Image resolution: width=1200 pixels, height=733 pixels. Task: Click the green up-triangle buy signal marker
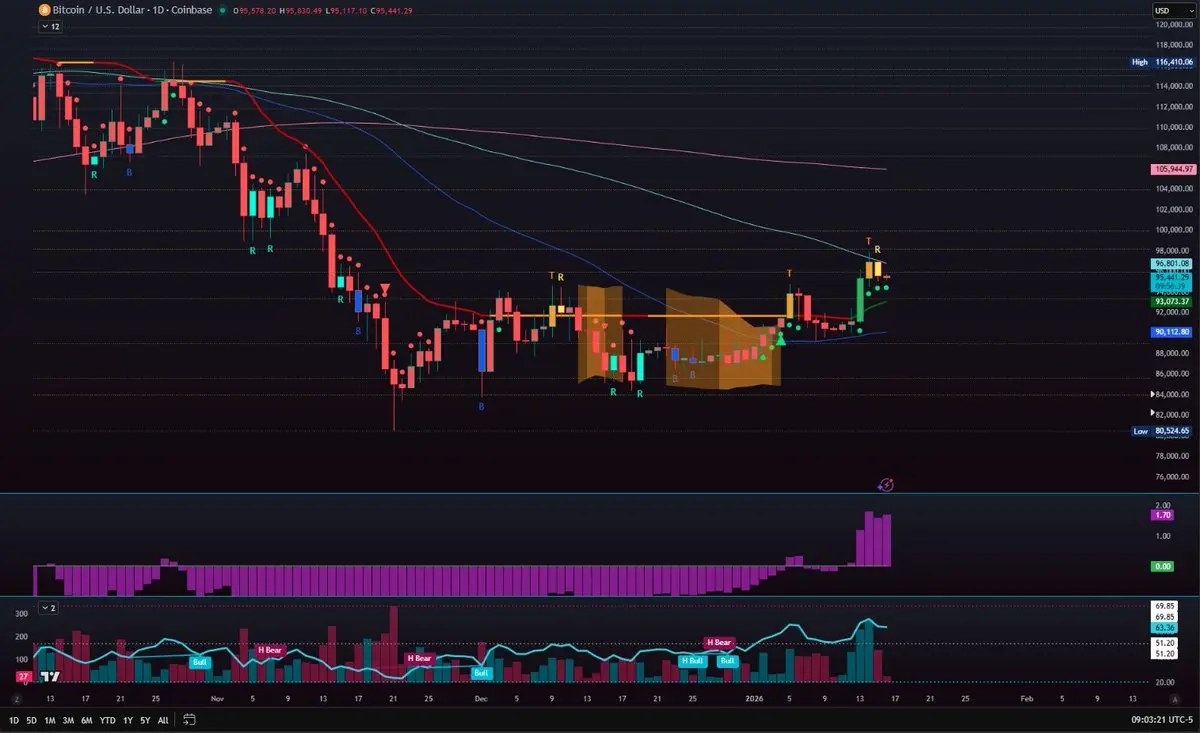point(781,341)
